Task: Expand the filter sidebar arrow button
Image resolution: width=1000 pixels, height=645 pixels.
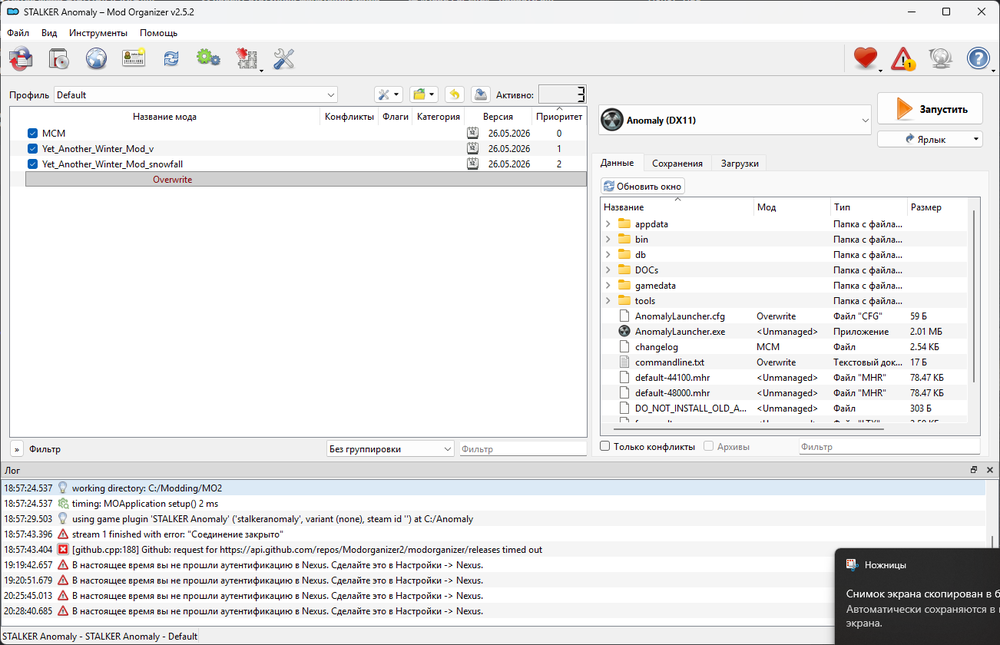Action: (17, 449)
